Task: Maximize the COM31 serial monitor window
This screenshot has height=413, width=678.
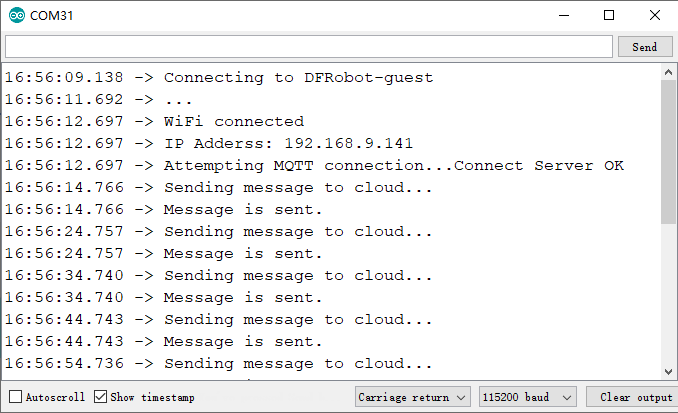Action: click(609, 16)
